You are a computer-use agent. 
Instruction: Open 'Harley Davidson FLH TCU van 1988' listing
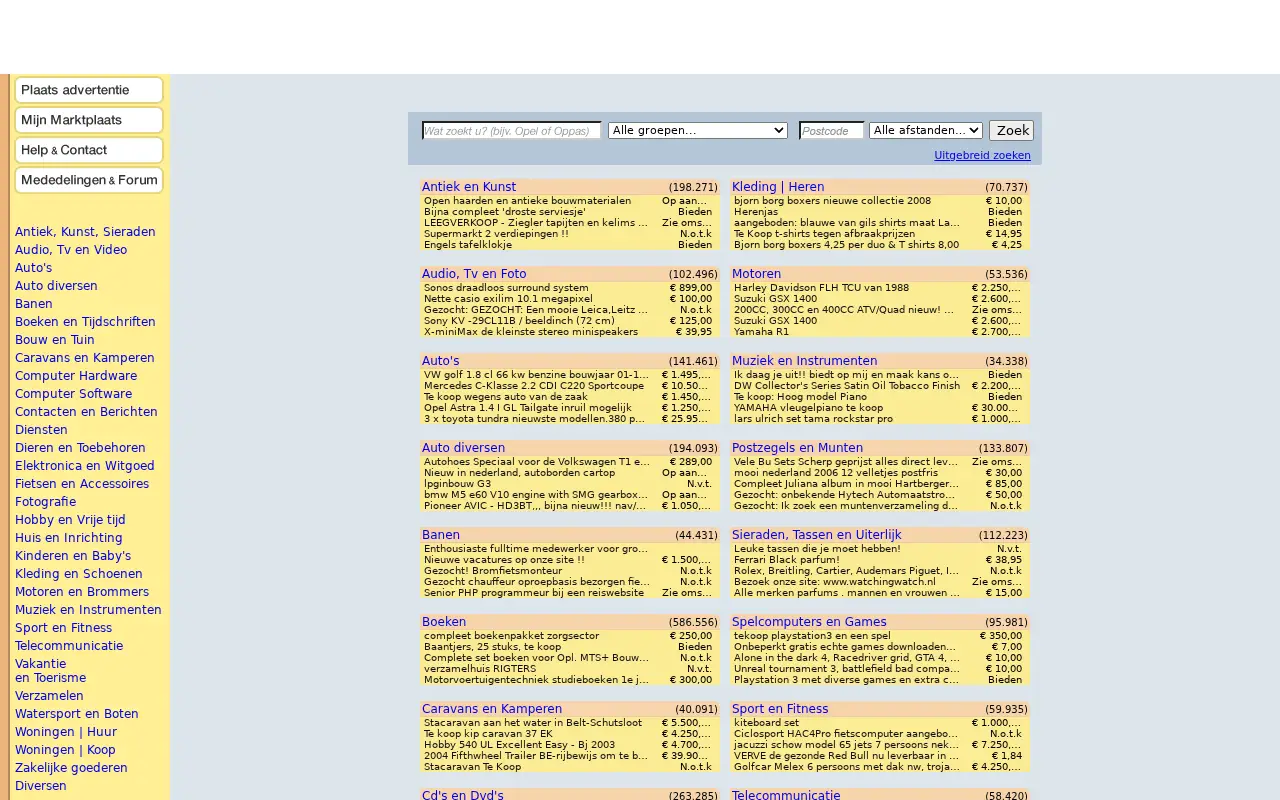(x=821, y=288)
